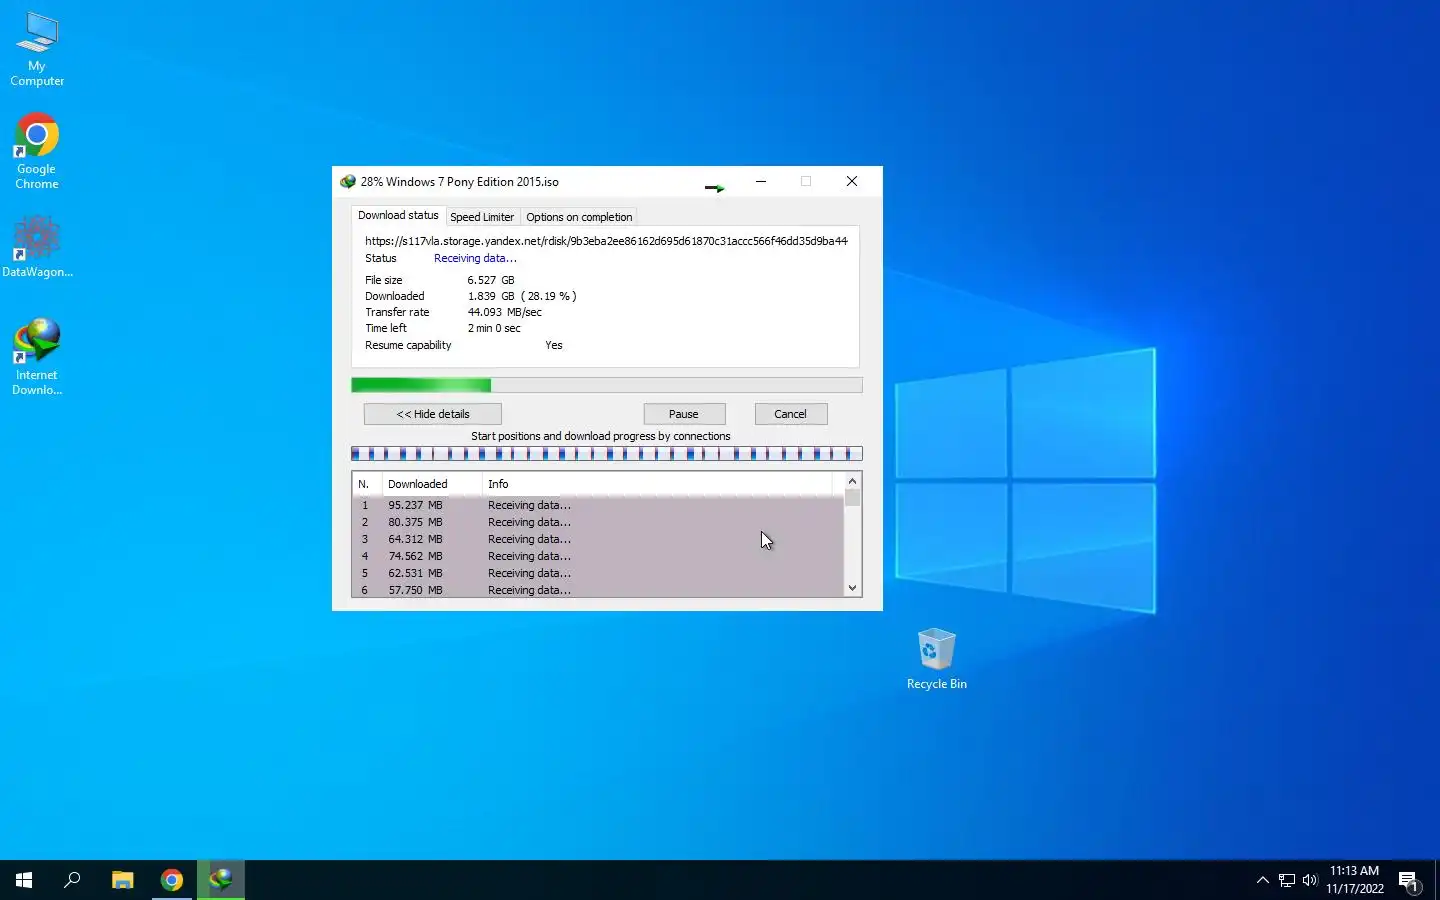Open the notification center icon
Screen dimensions: 1440x900
pos(1409,881)
